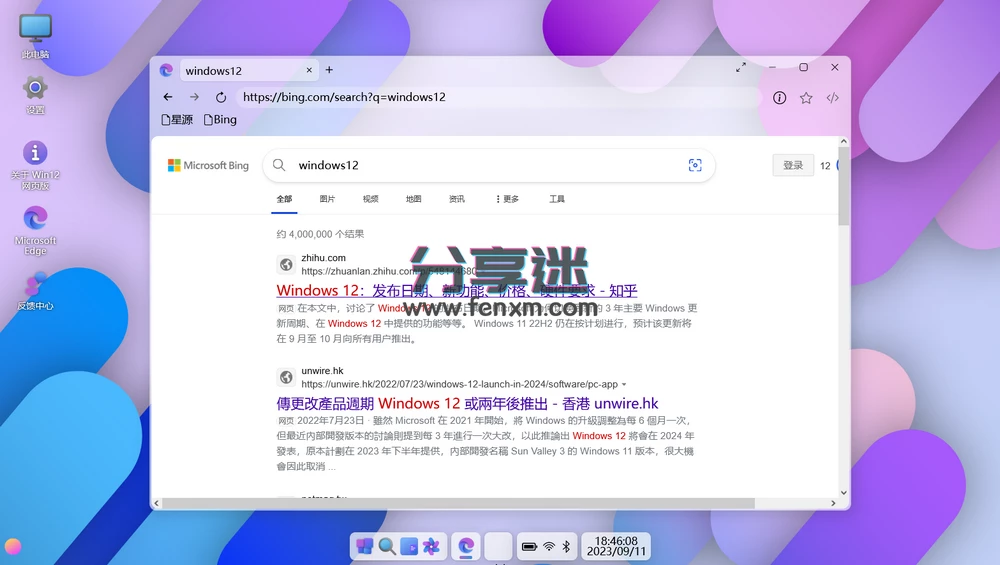The width and height of the screenshot is (1000, 565).
Task: Click the browser back arrow
Action: tap(168, 97)
